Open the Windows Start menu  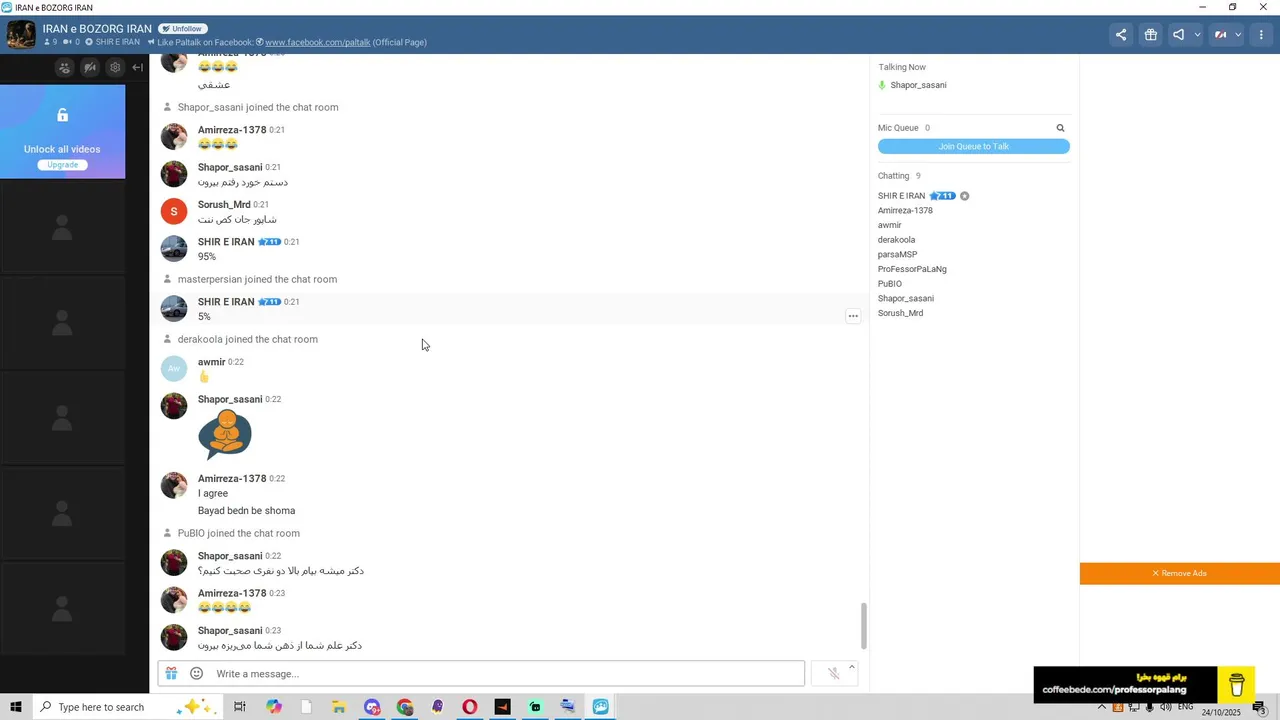click(16, 707)
